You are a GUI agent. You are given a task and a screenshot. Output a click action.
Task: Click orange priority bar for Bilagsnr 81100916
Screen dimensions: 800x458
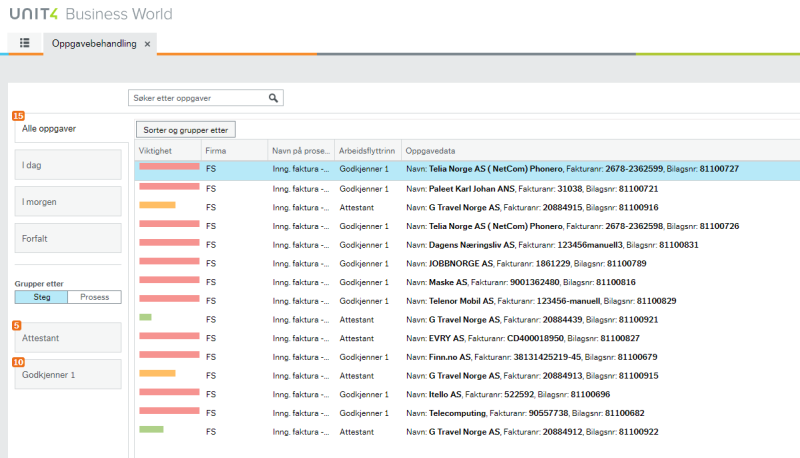tap(157, 205)
